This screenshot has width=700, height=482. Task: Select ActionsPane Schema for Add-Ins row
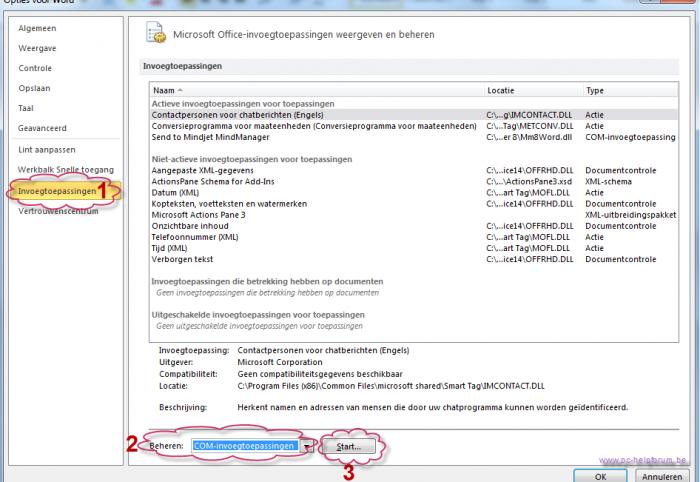414,182
